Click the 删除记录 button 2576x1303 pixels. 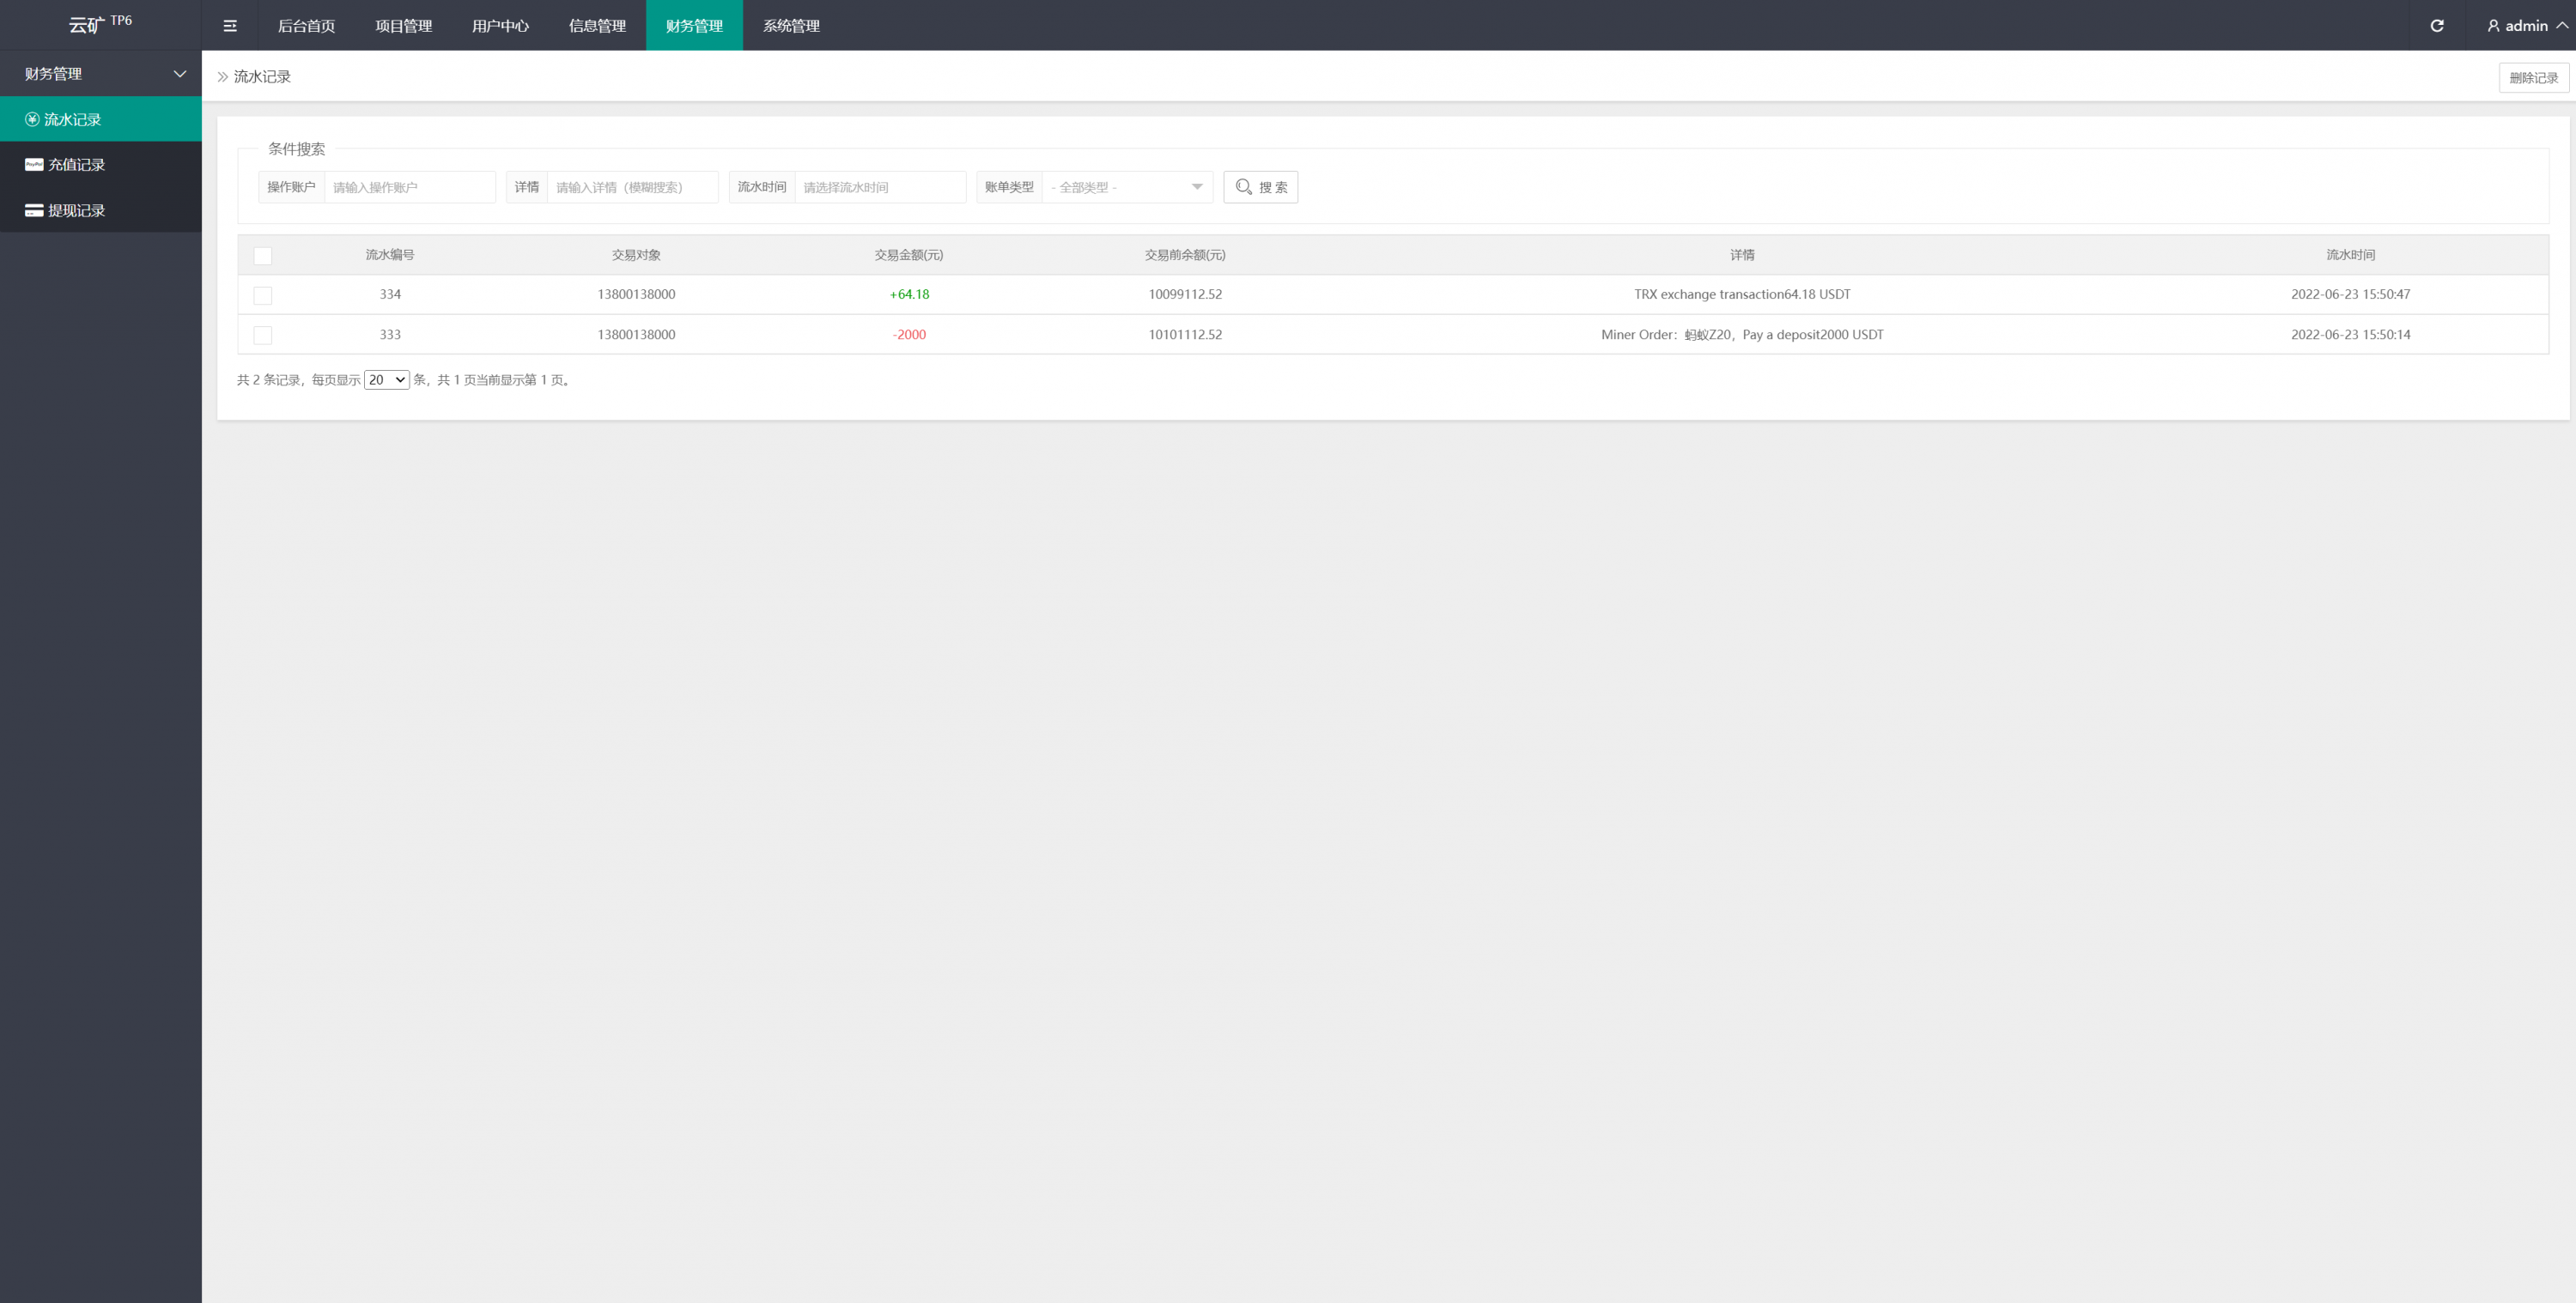tap(2532, 78)
